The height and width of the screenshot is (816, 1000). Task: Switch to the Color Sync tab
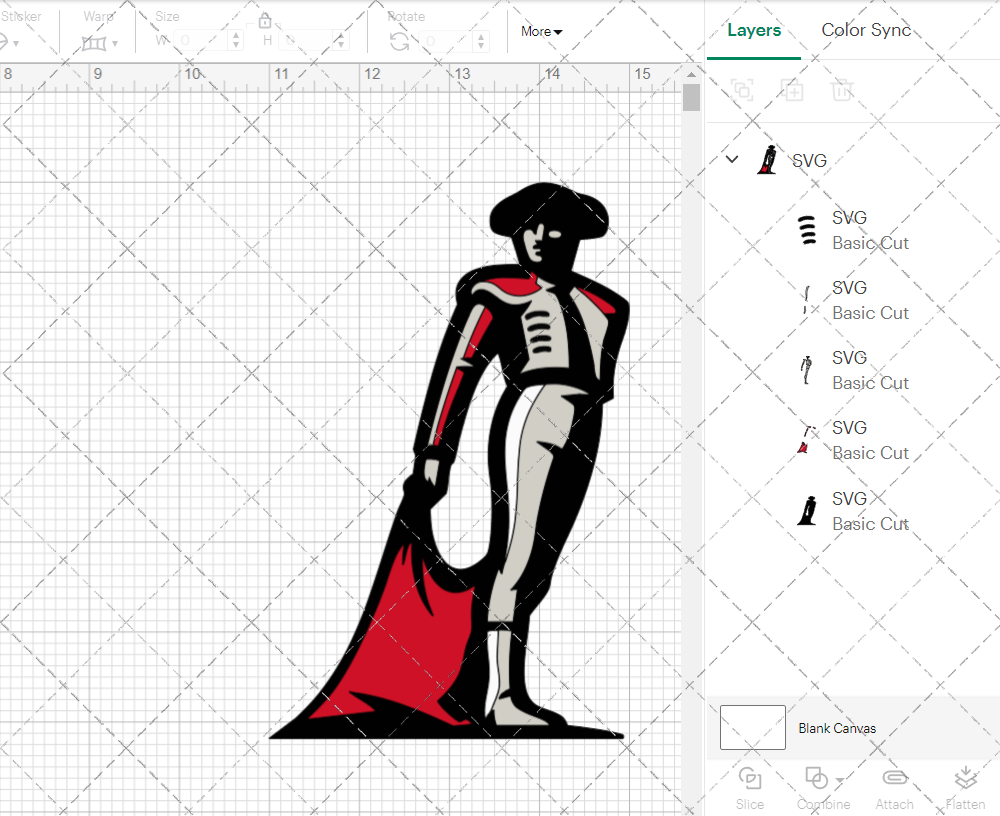point(866,30)
